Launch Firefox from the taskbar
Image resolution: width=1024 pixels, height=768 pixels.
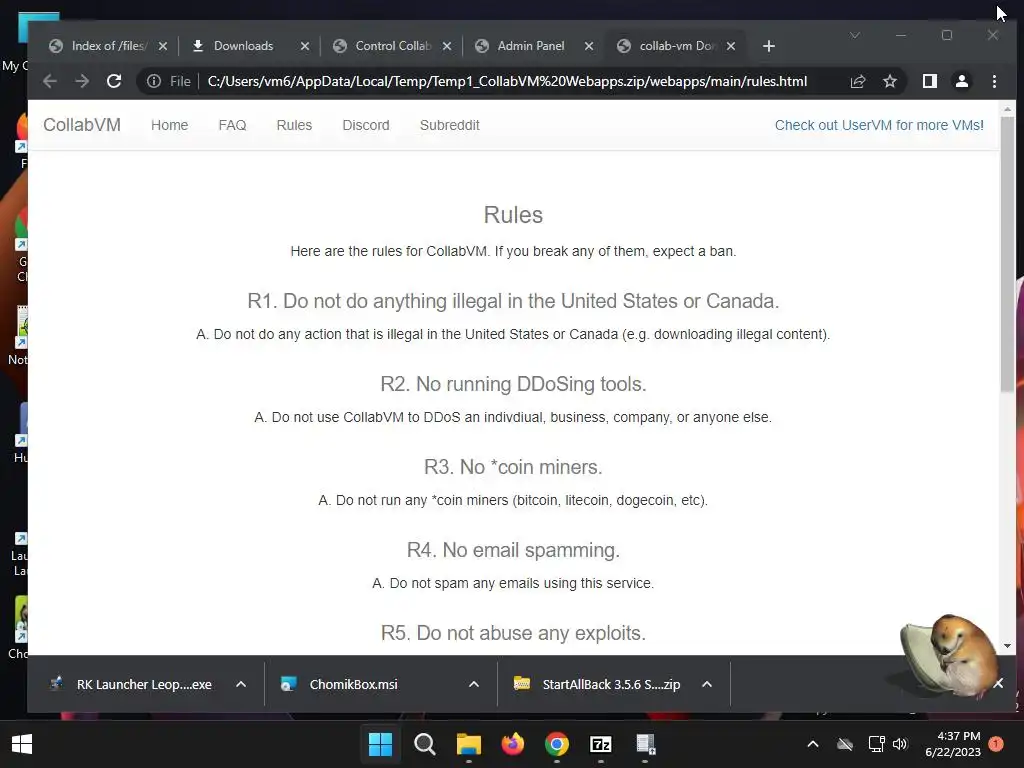513,744
